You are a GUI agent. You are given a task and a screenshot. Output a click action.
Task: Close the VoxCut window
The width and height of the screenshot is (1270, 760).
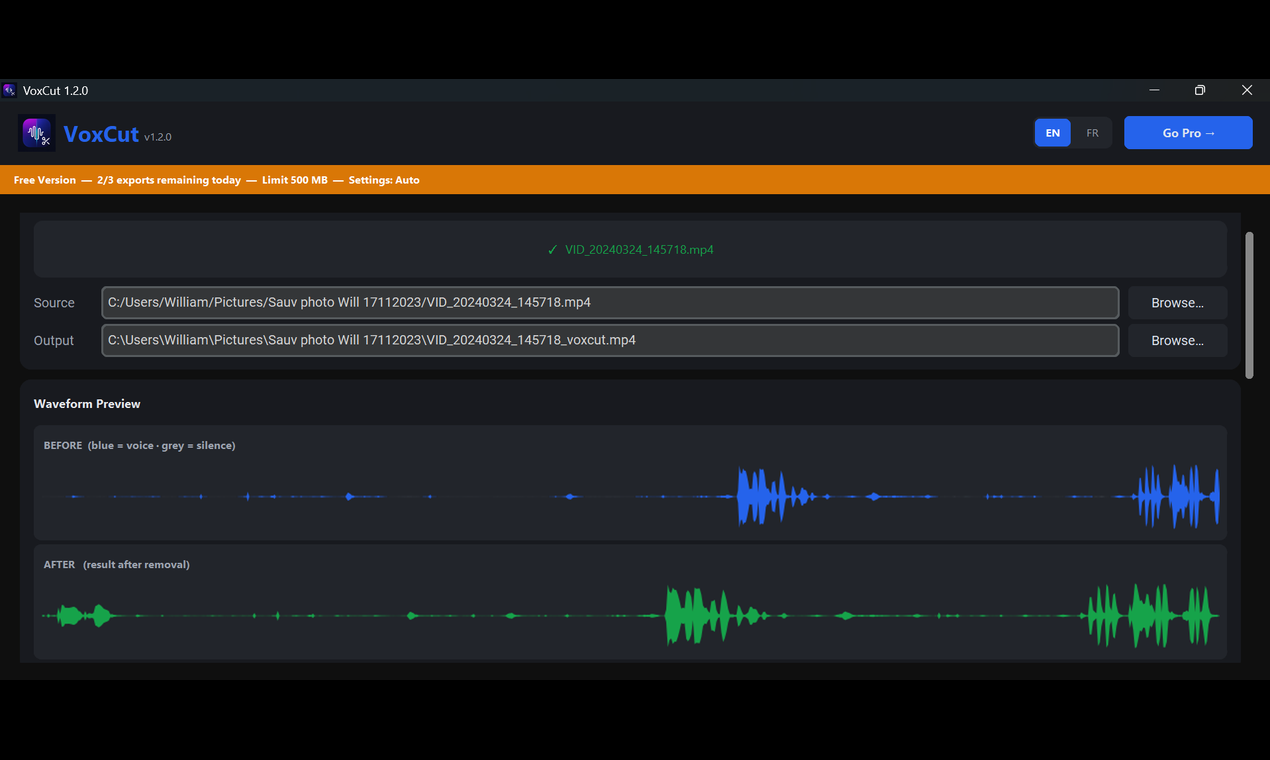(x=1246, y=90)
